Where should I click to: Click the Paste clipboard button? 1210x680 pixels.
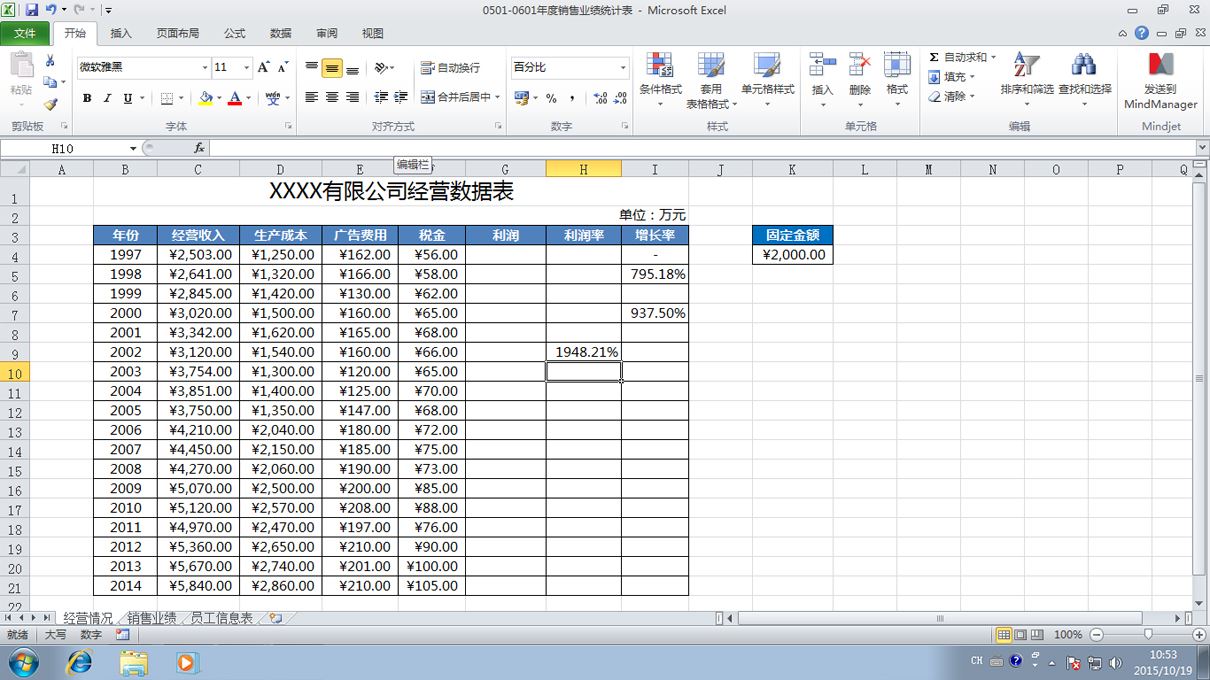[x=21, y=76]
